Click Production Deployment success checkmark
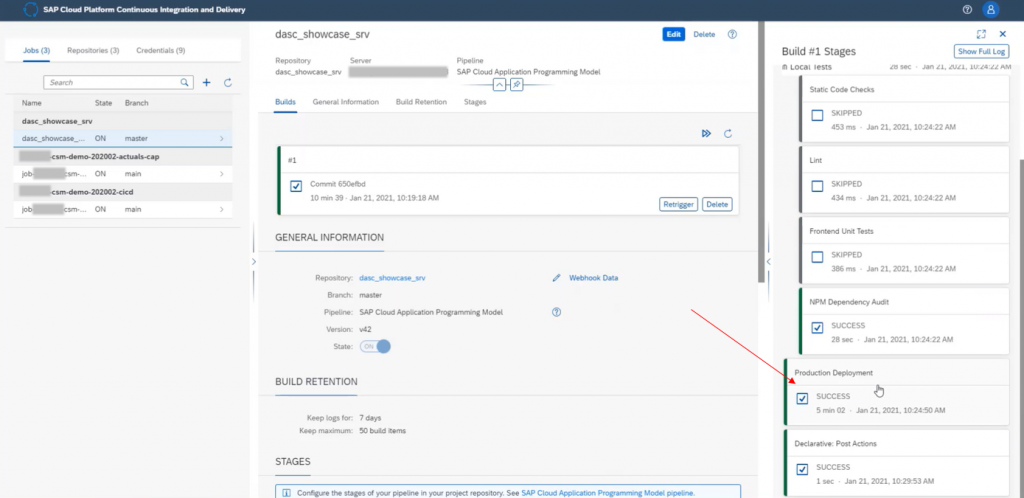Viewport: 1024px width, 498px height. pyautogui.click(x=803, y=399)
